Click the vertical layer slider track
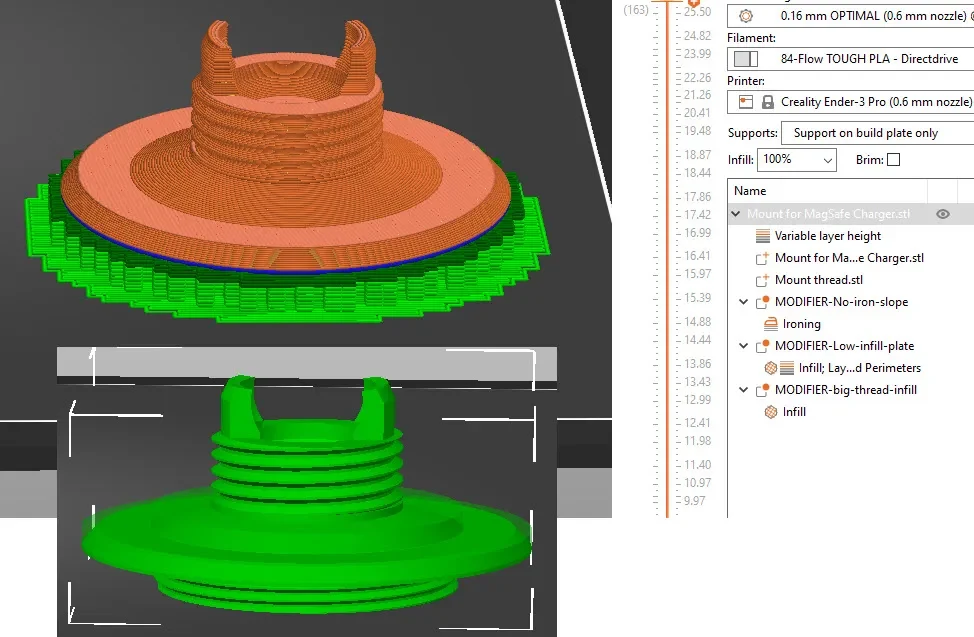Image resolution: width=974 pixels, height=637 pixels. [668, 261]
